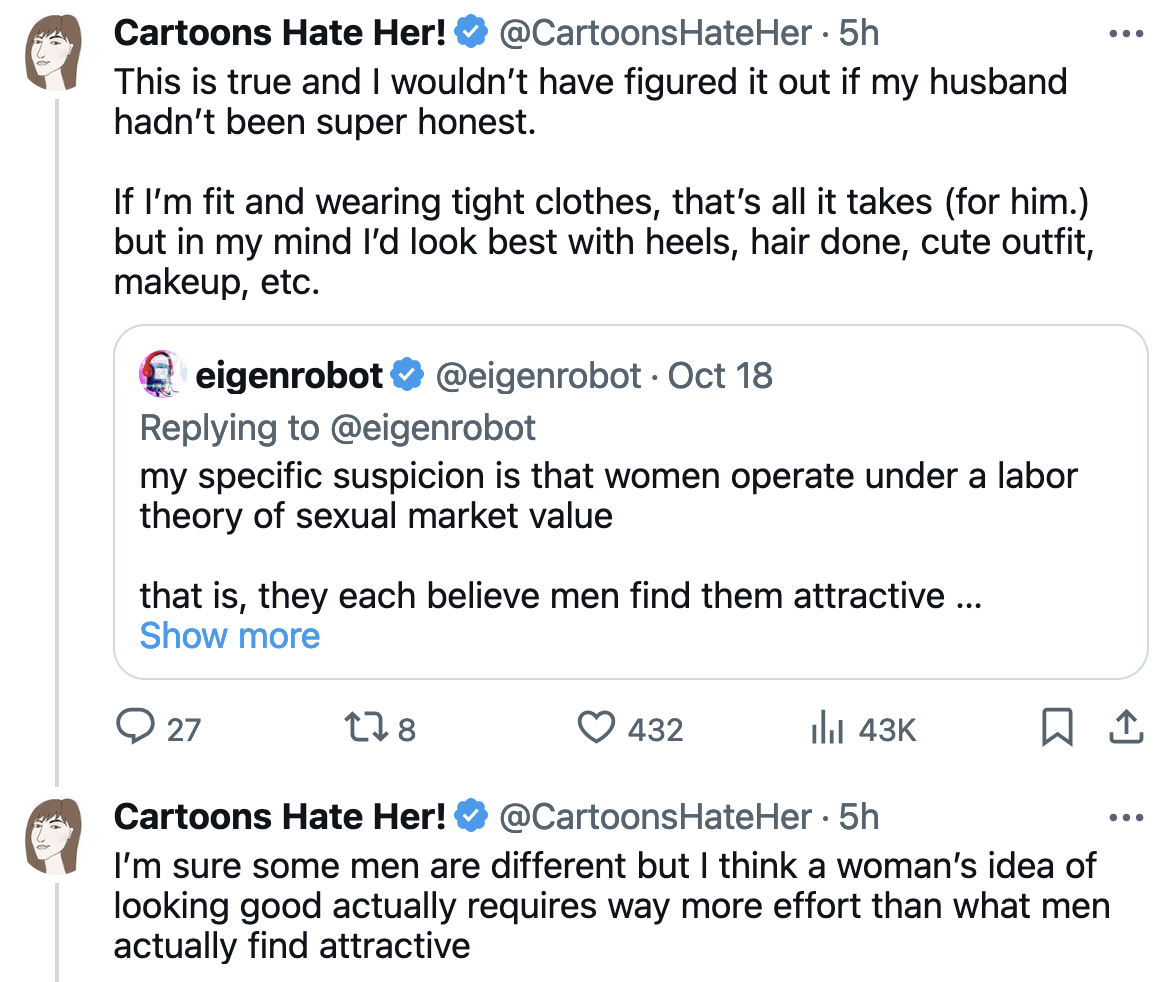
Task: Open the second tweet's profile avatar
Action: [53, 836]
